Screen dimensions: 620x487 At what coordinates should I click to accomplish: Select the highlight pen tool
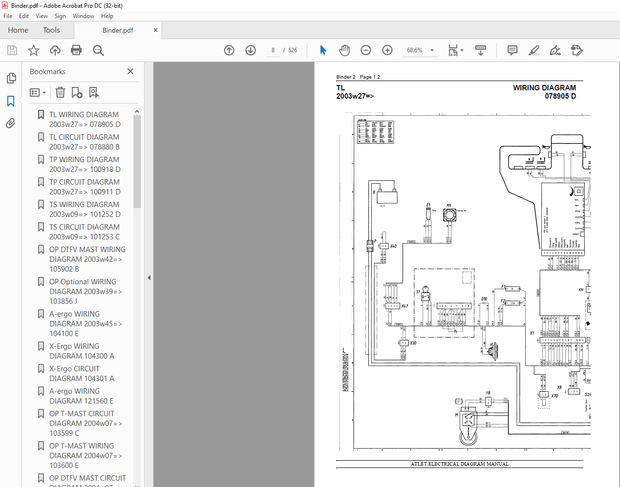pos(534,50)
